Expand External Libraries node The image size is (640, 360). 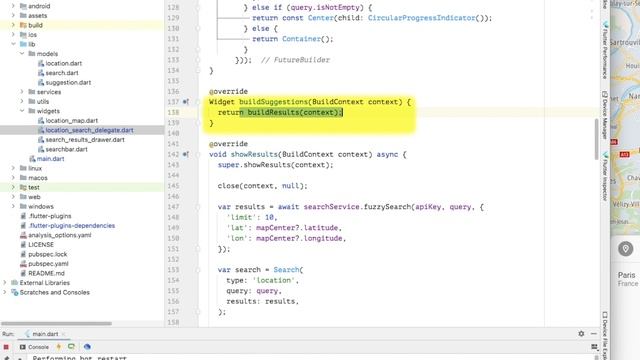[4, 282]
